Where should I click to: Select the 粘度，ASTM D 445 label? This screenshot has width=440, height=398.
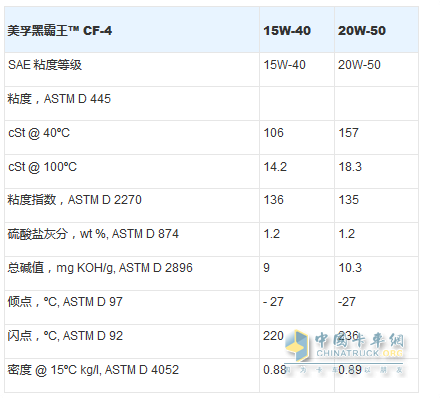59,99
